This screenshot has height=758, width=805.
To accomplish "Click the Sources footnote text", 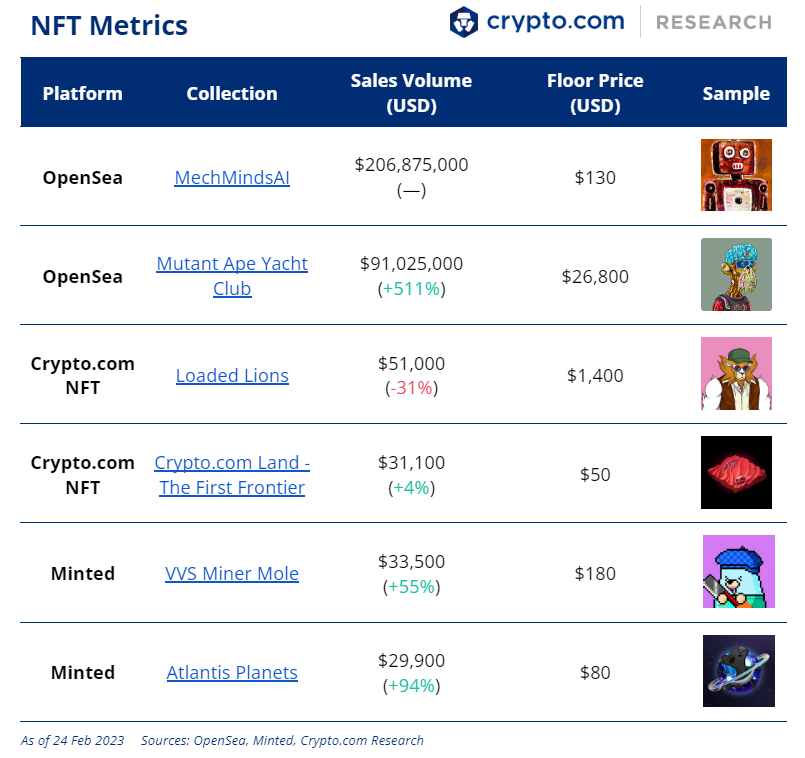I will (x=282, y=741).
